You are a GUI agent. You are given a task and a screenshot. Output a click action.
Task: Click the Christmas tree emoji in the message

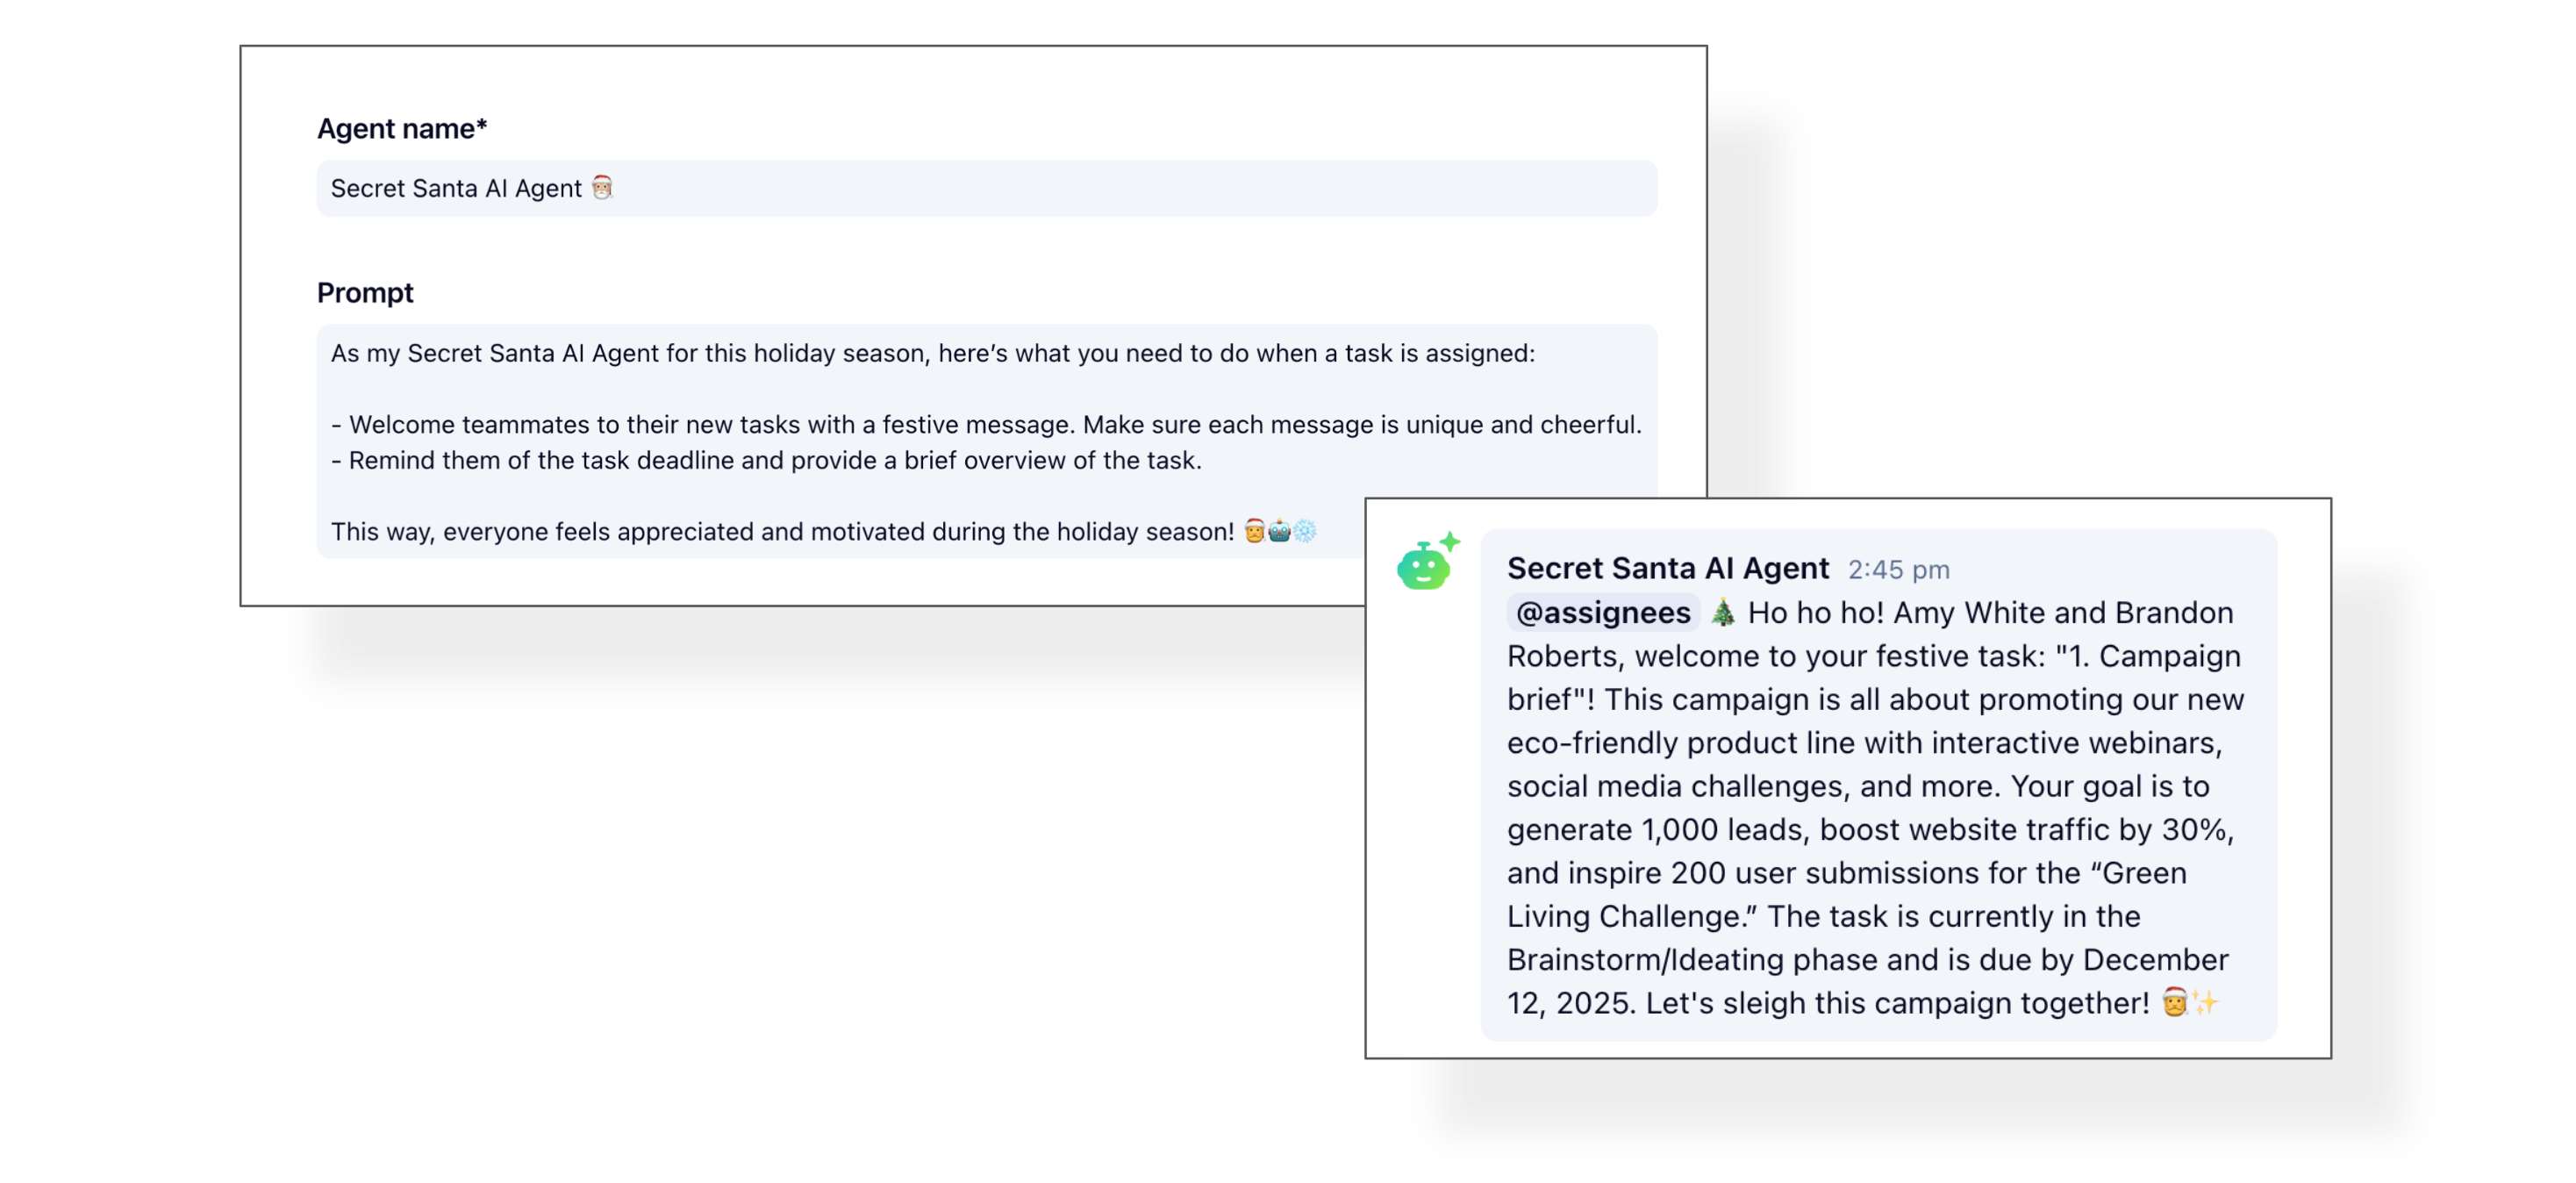(x=1722, y=612)
